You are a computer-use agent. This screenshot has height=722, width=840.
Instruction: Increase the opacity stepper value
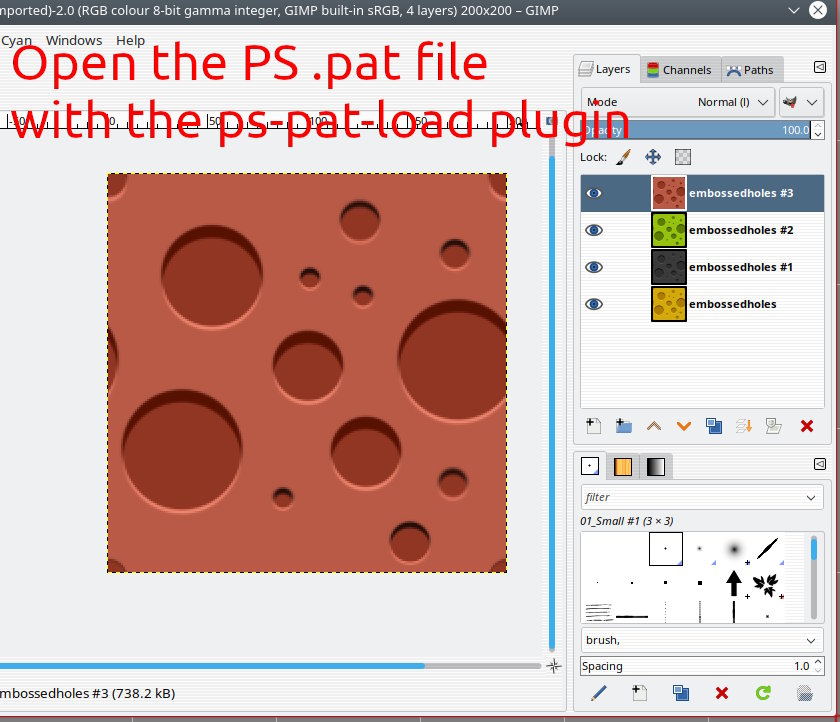[818, 126]
